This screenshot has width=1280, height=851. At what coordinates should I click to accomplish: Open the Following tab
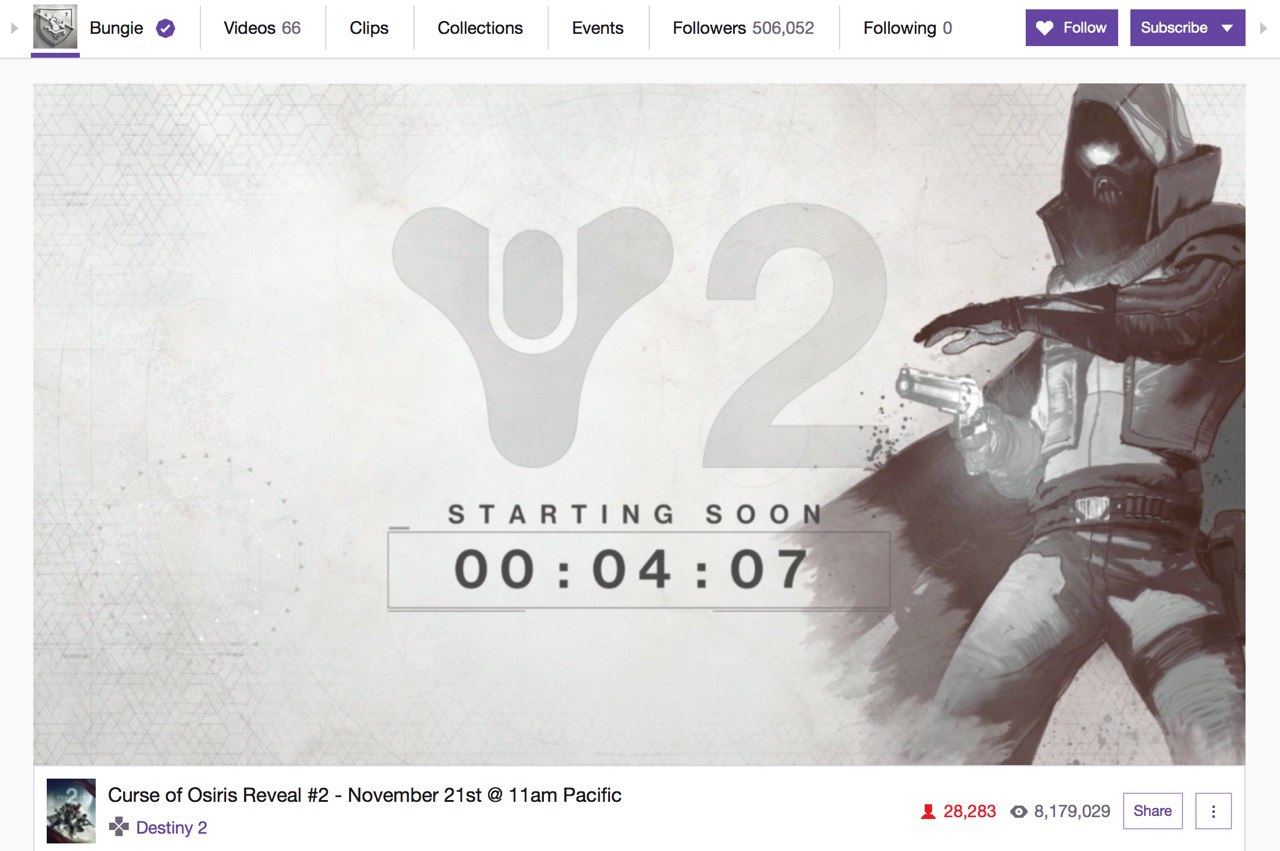(907, 28)
